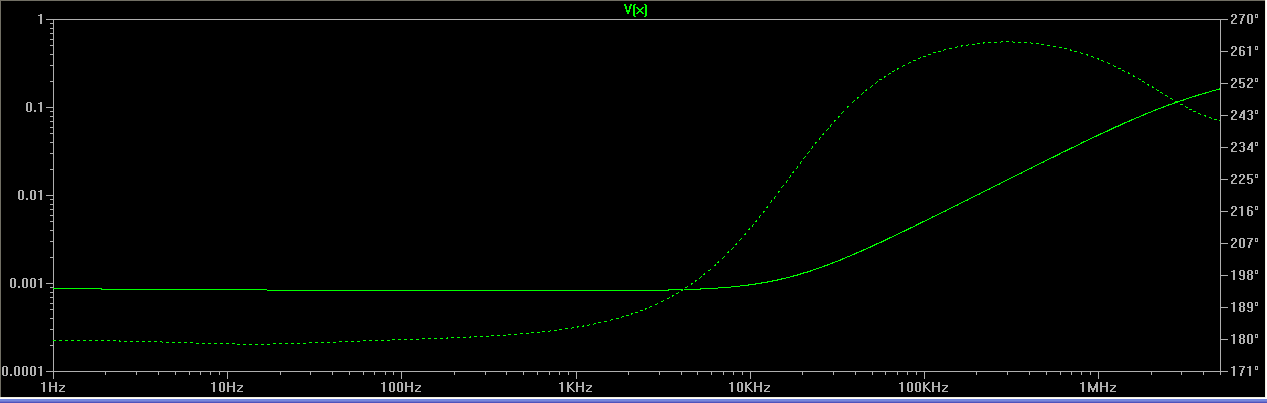Click the 100Hz frequency axis label
The height and width of the screenshot is (403, 1267).
pyautogui.click(x=401, y=386)
